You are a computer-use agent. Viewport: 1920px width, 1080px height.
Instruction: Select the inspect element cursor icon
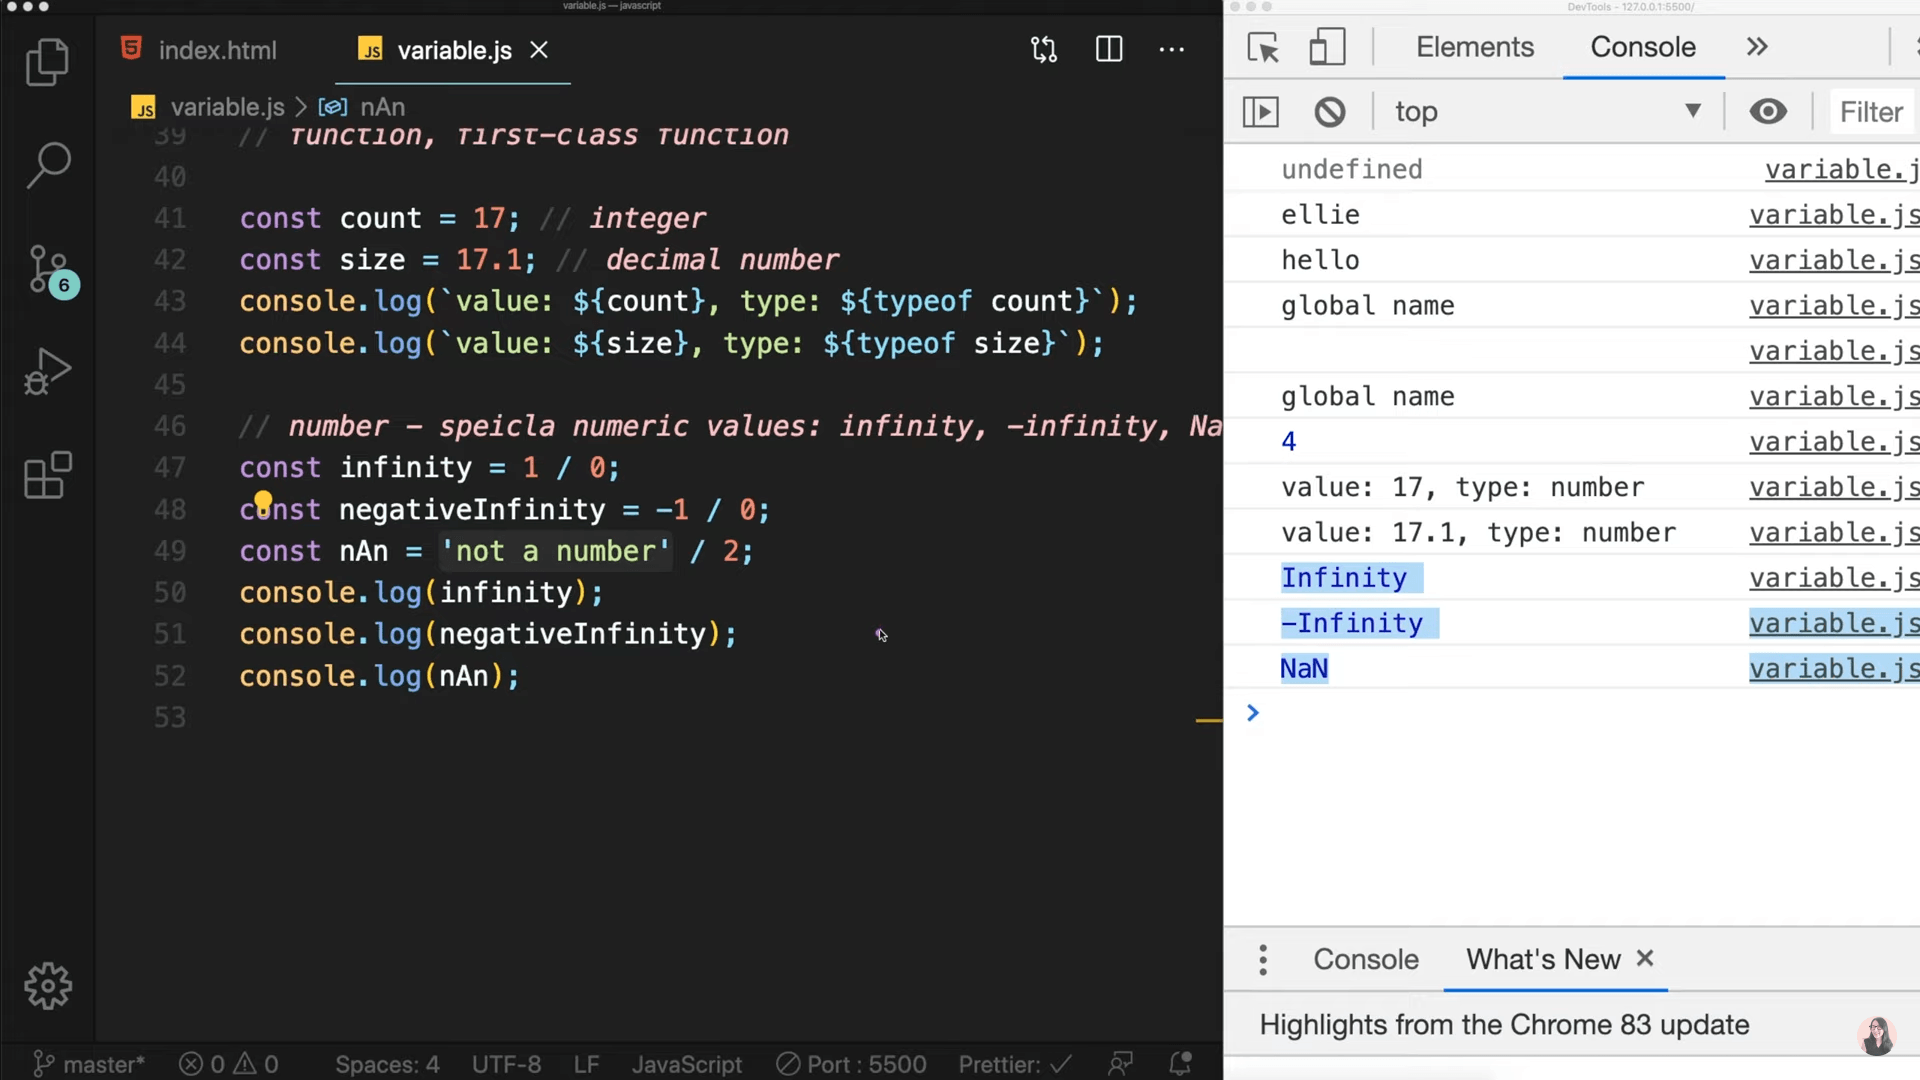point(1263,48)
